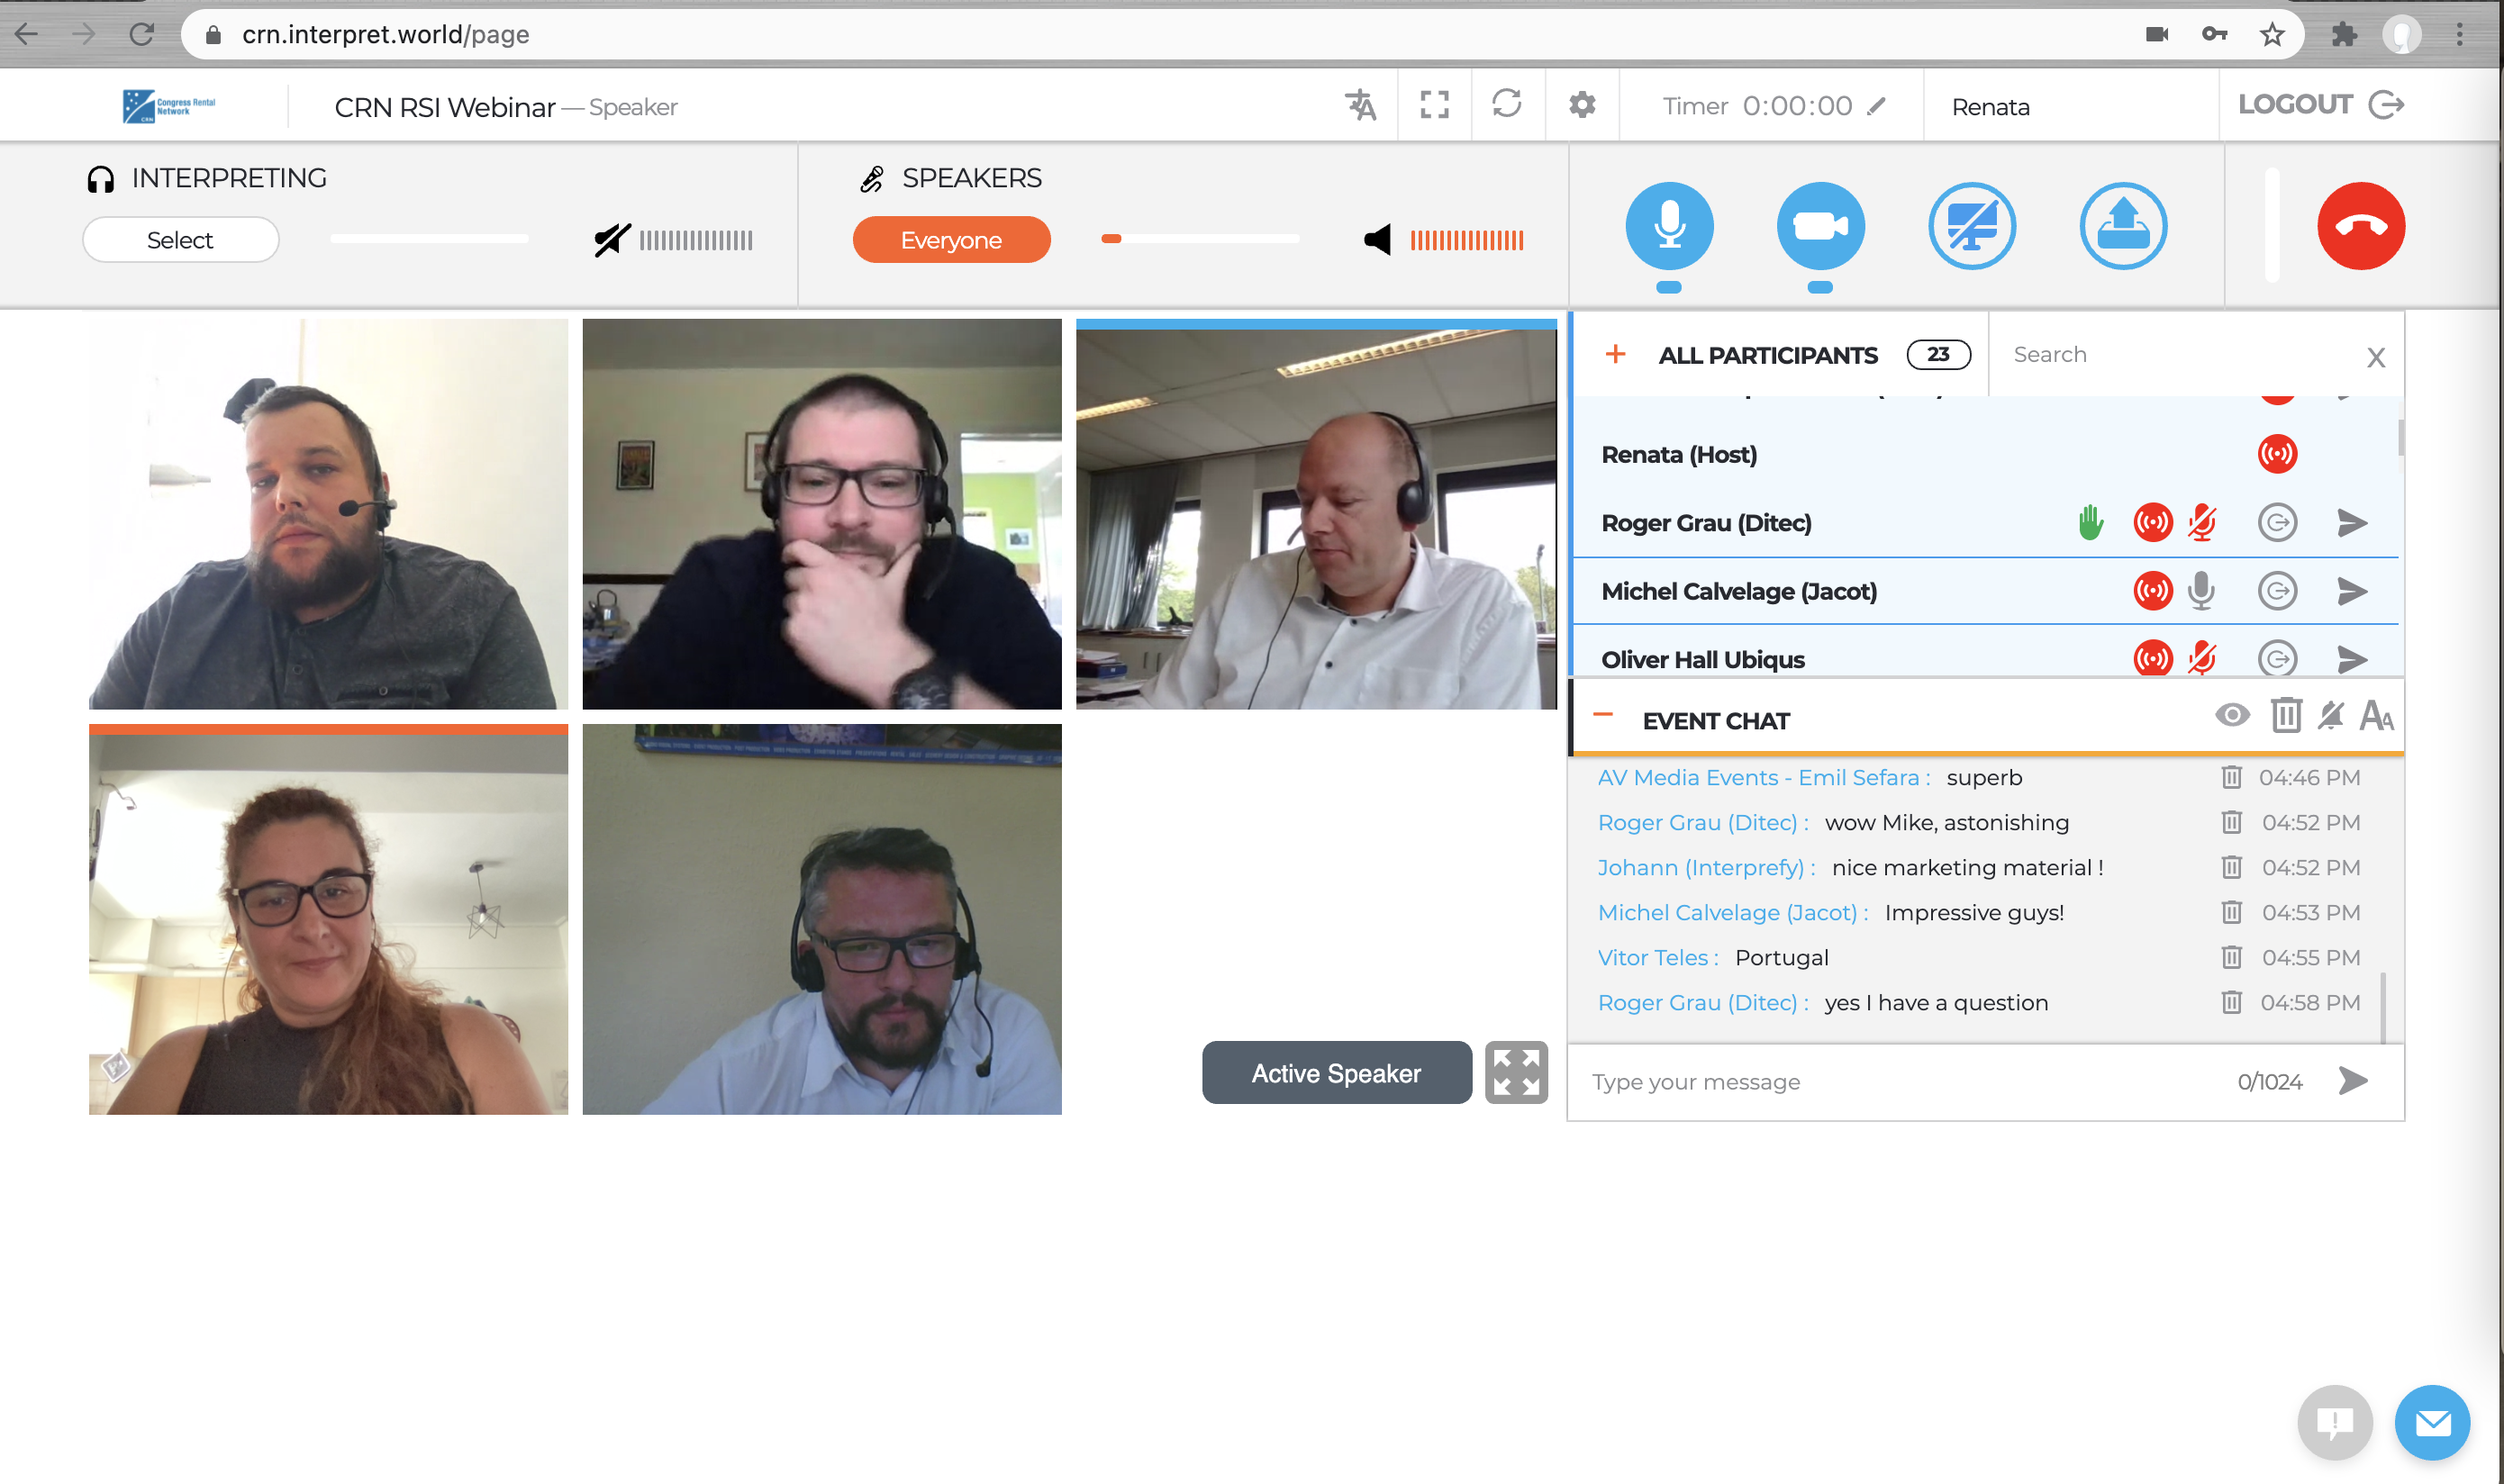Reload the browser page
The width and height of the screenshot is (2504, 1484).
pyautogui.click(x=141, y=34)
